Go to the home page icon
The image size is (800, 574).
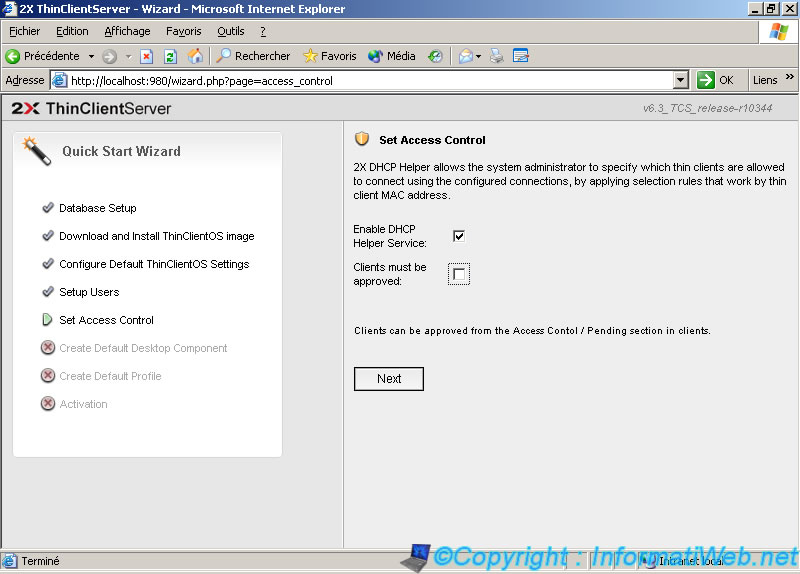pyautogui.click(x=195, y=56)
